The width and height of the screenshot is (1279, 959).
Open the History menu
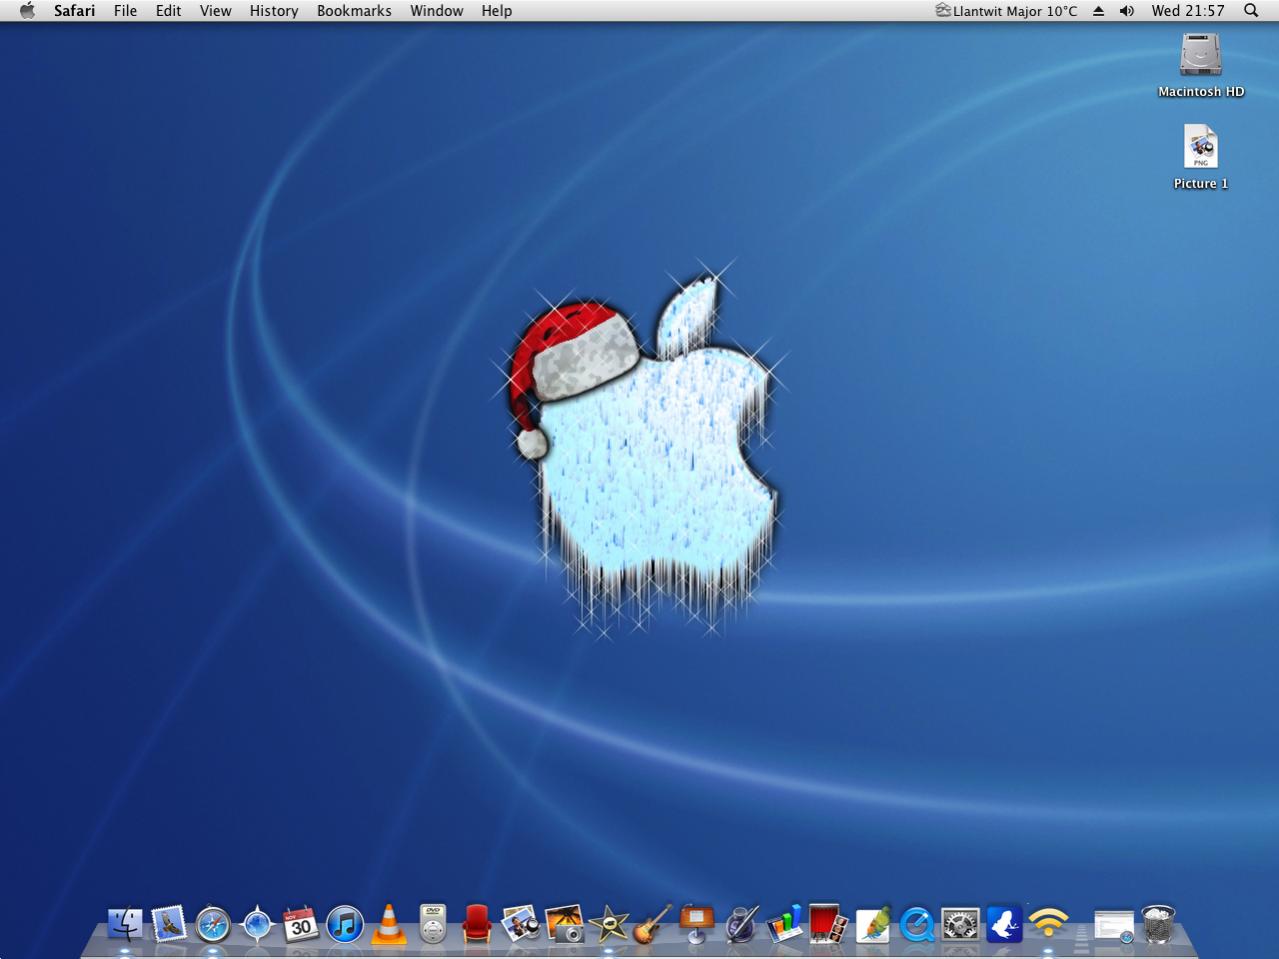(274, 11)
